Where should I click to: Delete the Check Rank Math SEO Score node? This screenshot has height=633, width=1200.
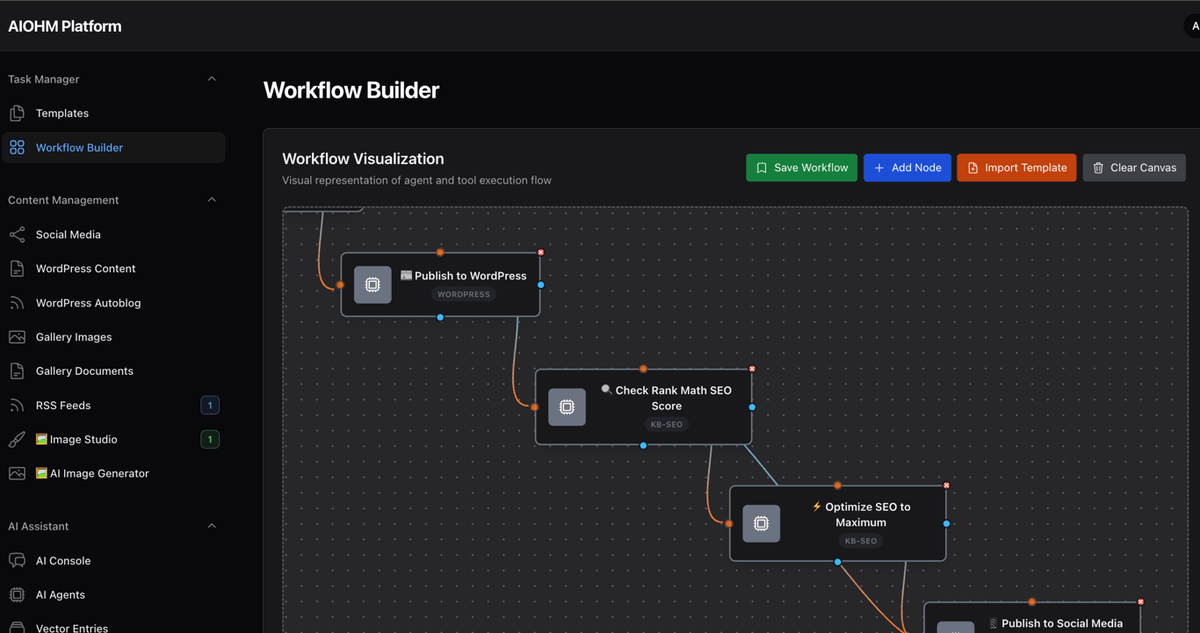752,369
